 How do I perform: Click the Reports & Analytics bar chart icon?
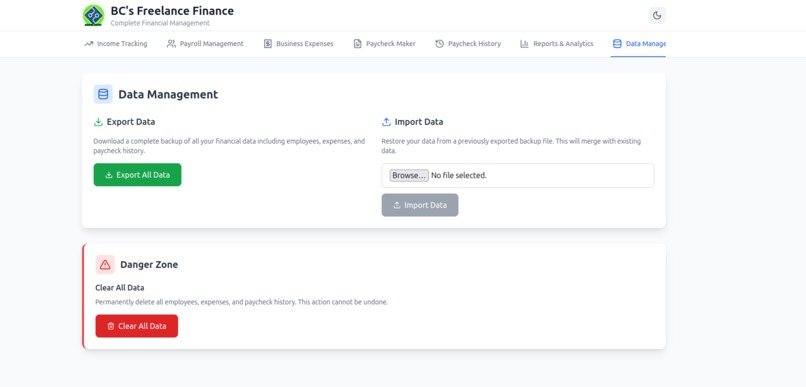524,44
